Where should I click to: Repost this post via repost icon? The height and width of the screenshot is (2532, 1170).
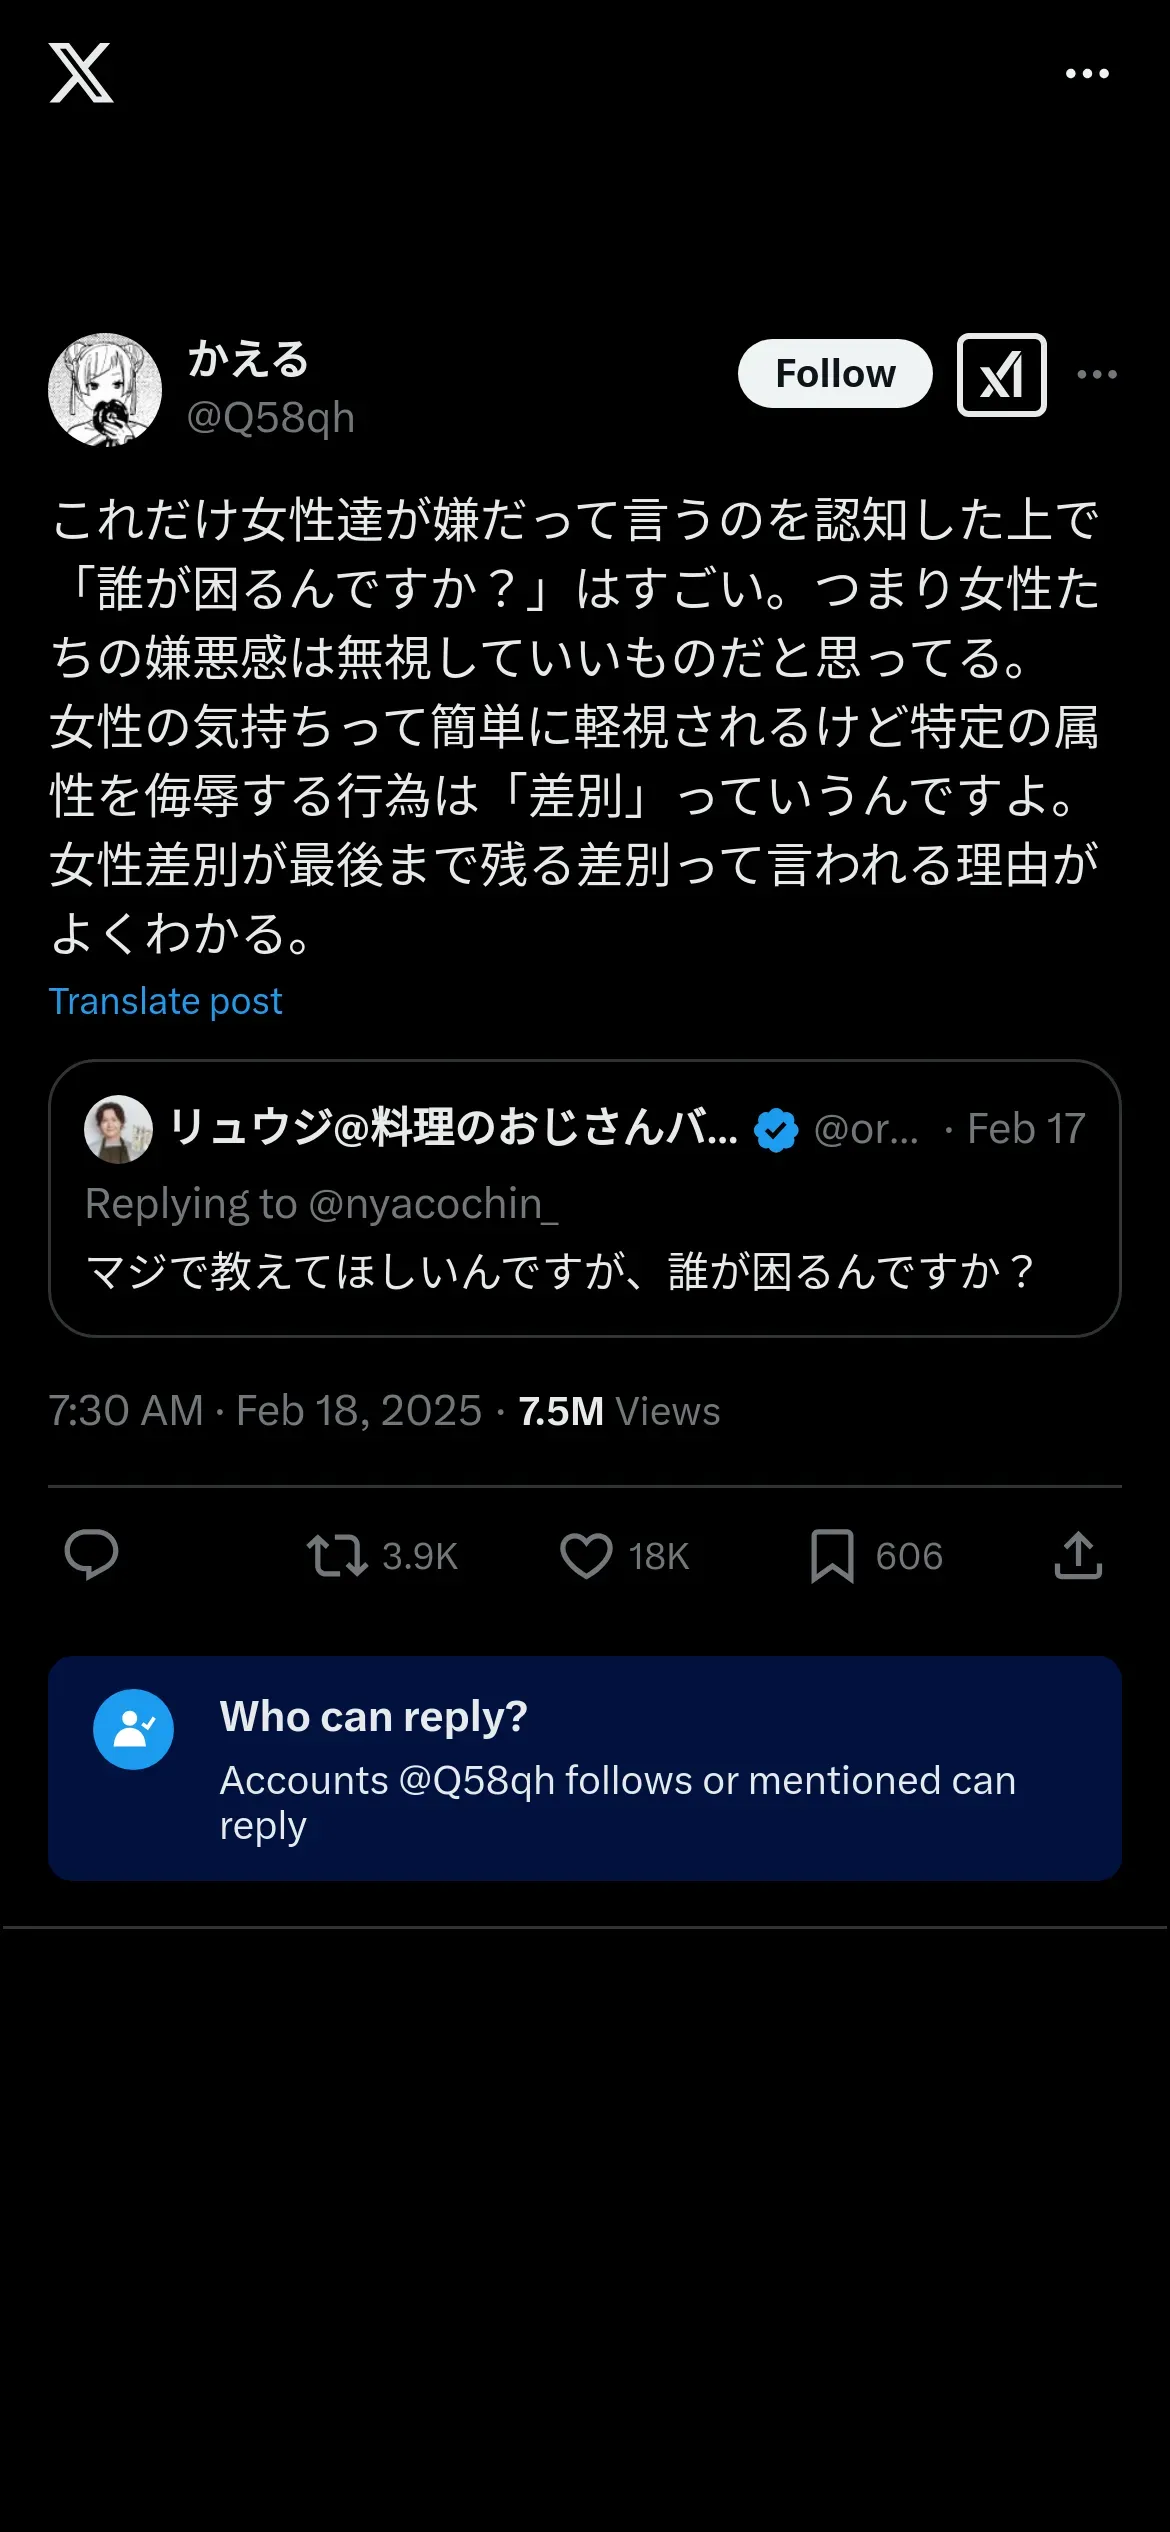click(x=338, y=1556)
